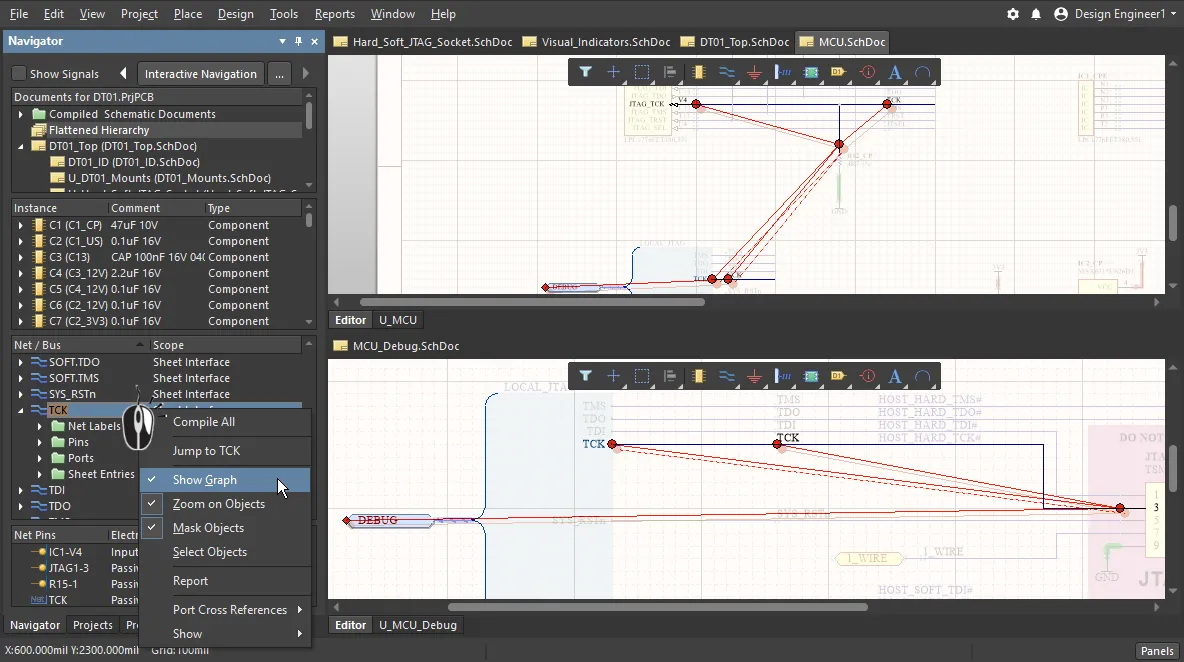This screenshot has width=1184, height=662.
Task: Switch to the Projects panel tab
Action: click(93, 625)
